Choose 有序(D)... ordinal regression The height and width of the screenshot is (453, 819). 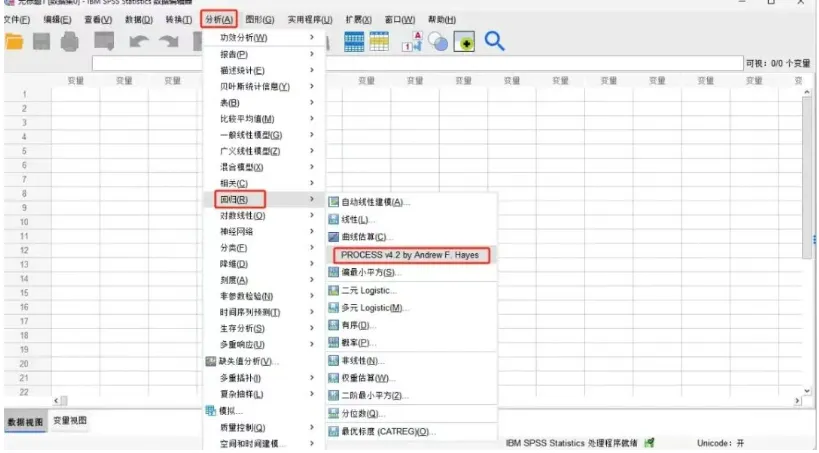pos(352,325)
